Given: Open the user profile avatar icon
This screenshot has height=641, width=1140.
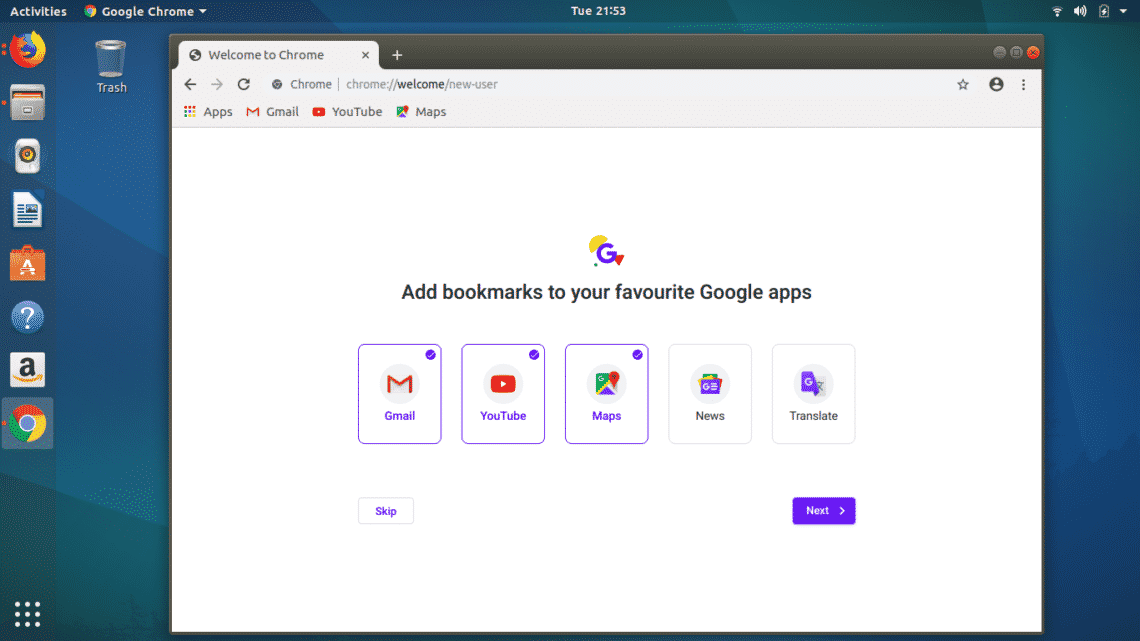Looking at the screenshot, I should click(996, 85).
